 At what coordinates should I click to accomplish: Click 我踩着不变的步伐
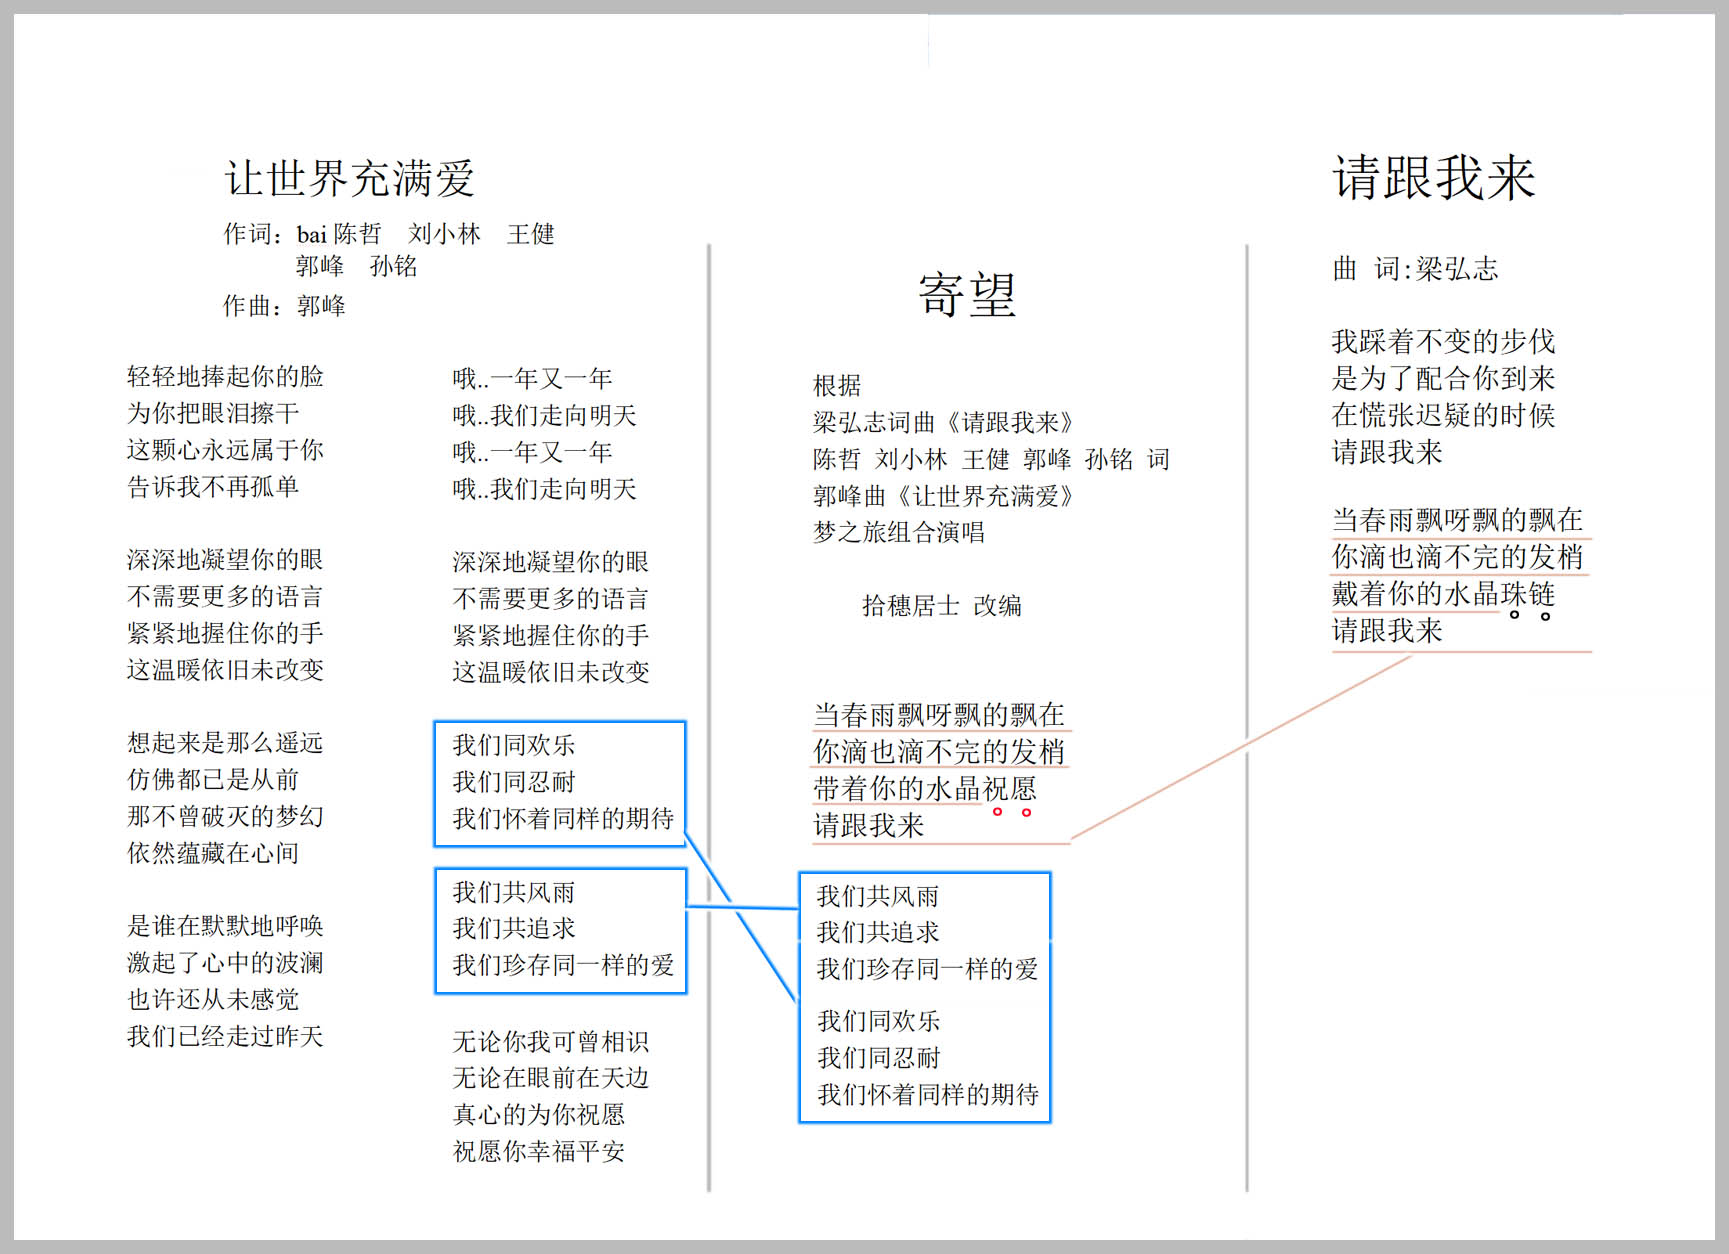pos(1443,342)
